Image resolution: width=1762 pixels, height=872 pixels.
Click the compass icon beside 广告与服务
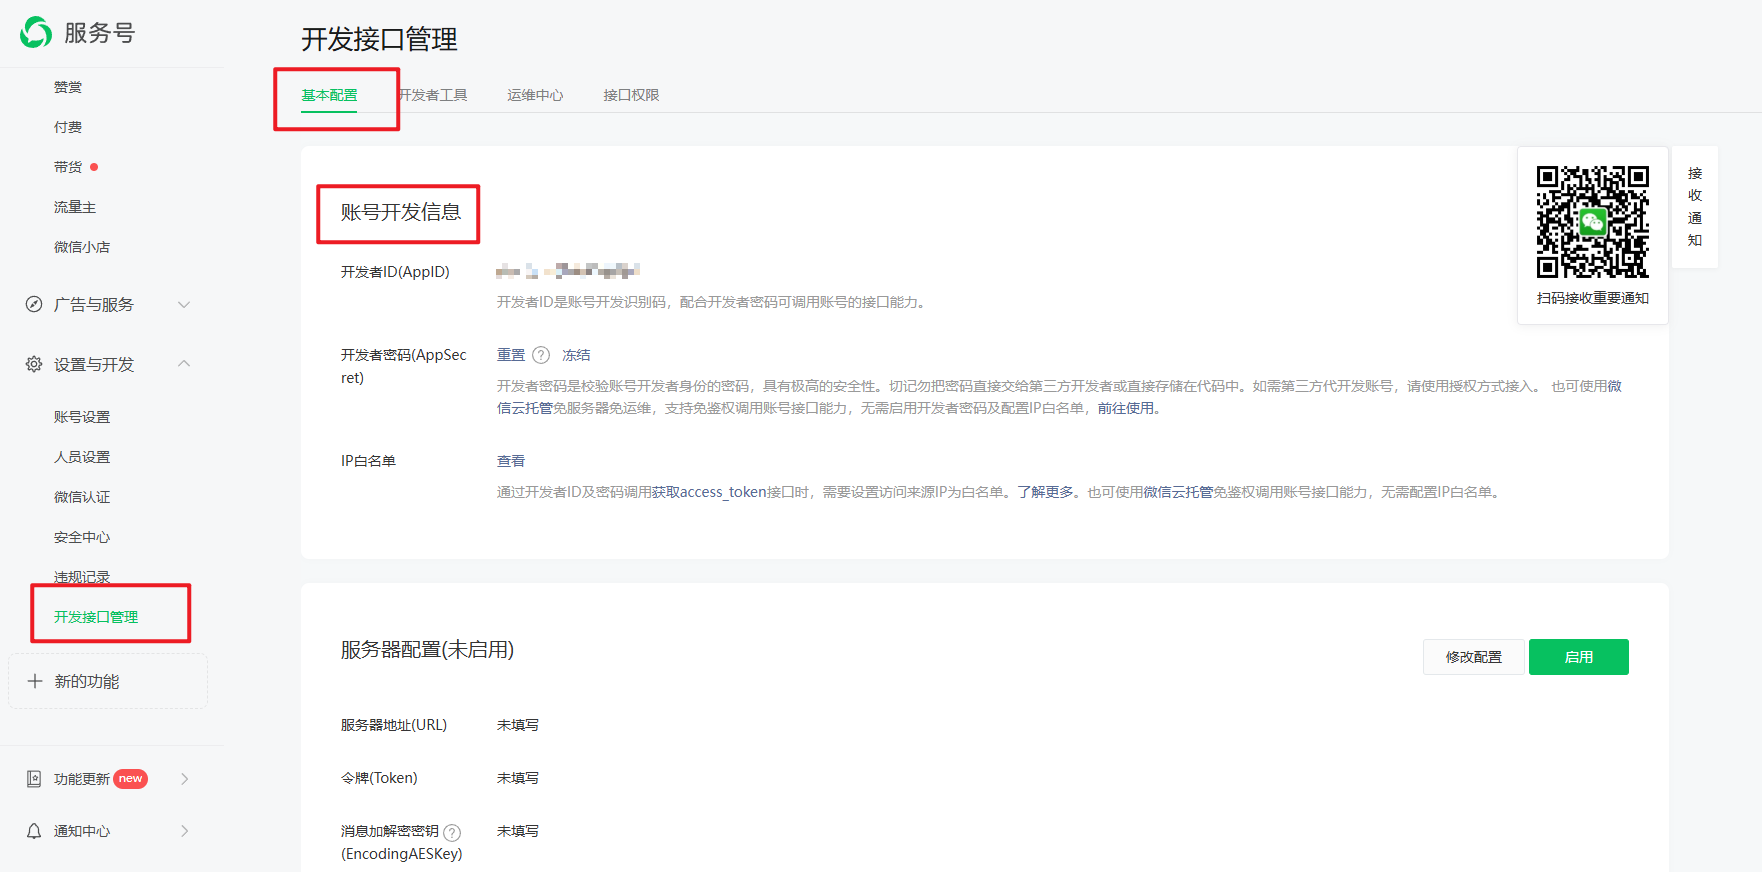pos(34,305)
